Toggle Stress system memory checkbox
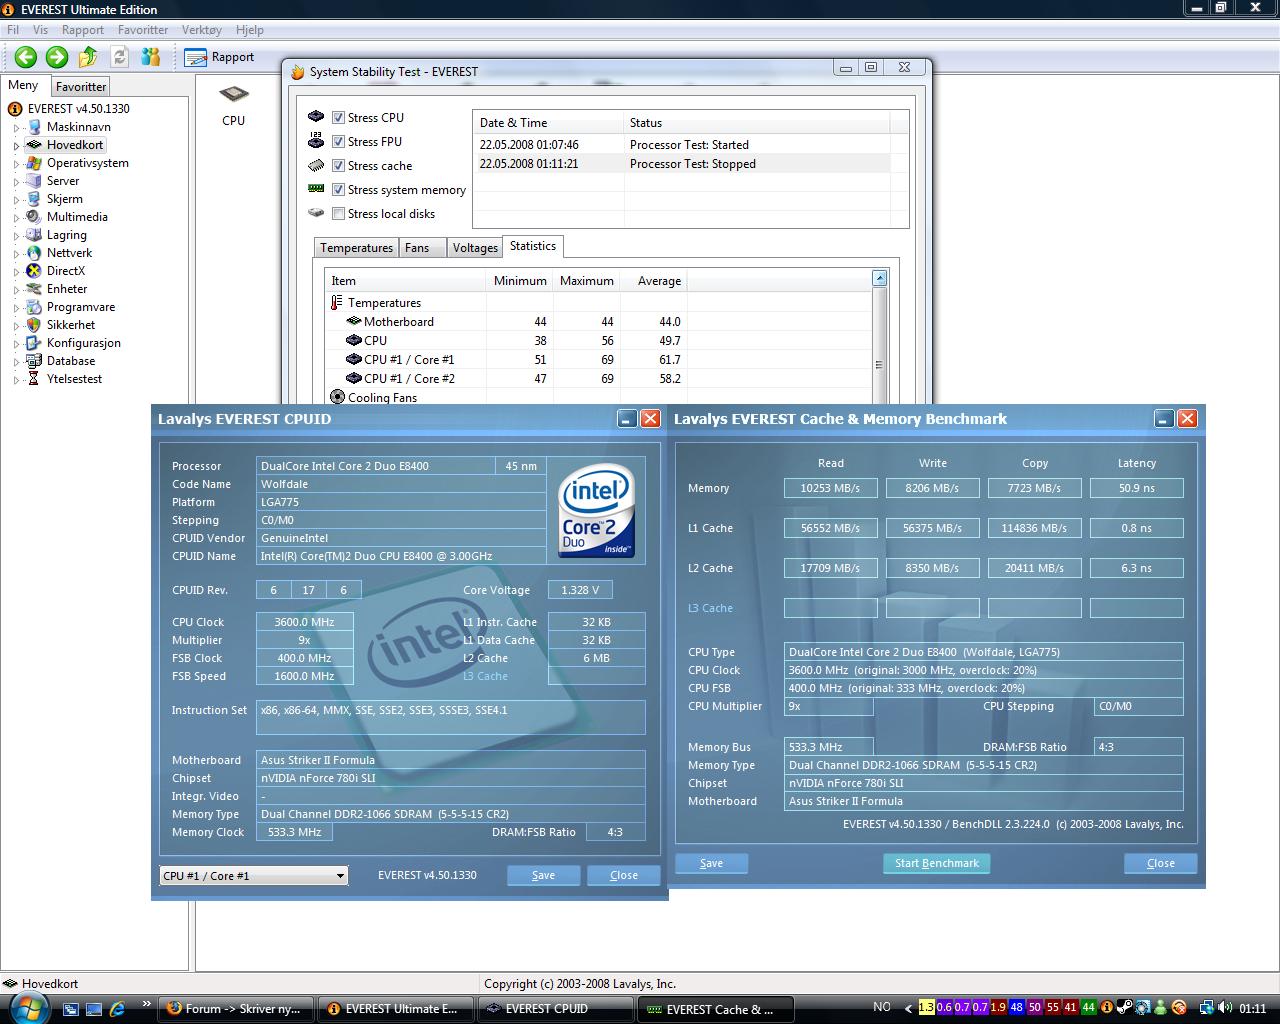Image resolution: width=1280 pixels, height=1024 pixels. coord(339,189)
